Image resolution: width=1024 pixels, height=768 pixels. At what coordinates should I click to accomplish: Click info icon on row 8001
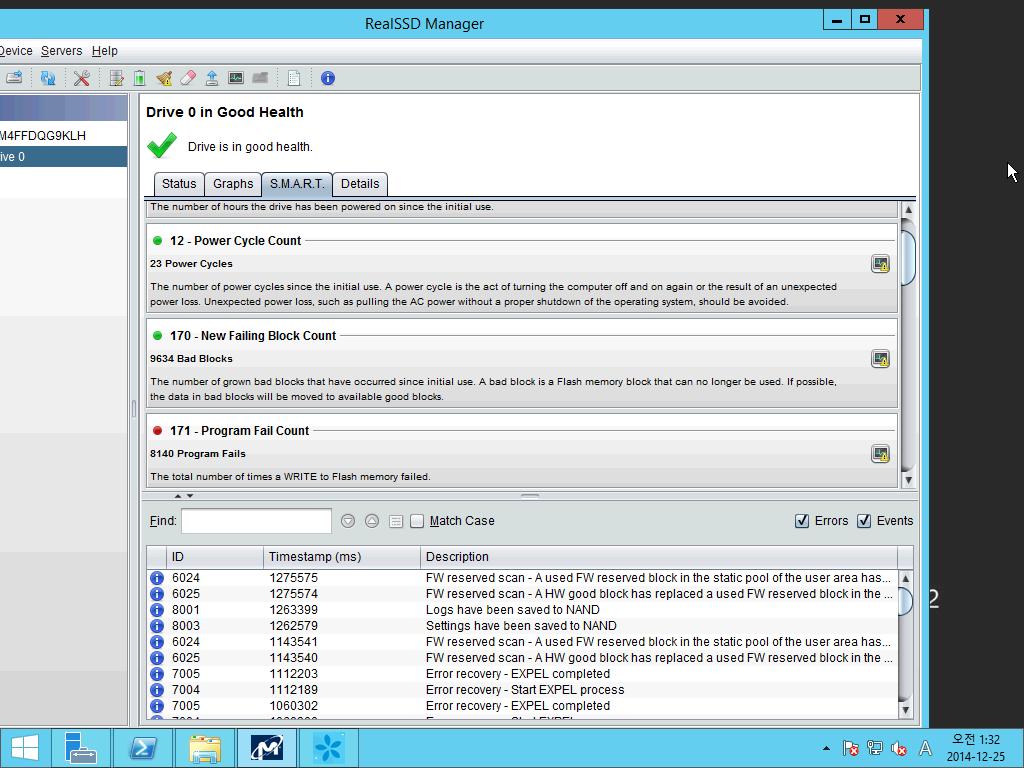click(157, 610)
